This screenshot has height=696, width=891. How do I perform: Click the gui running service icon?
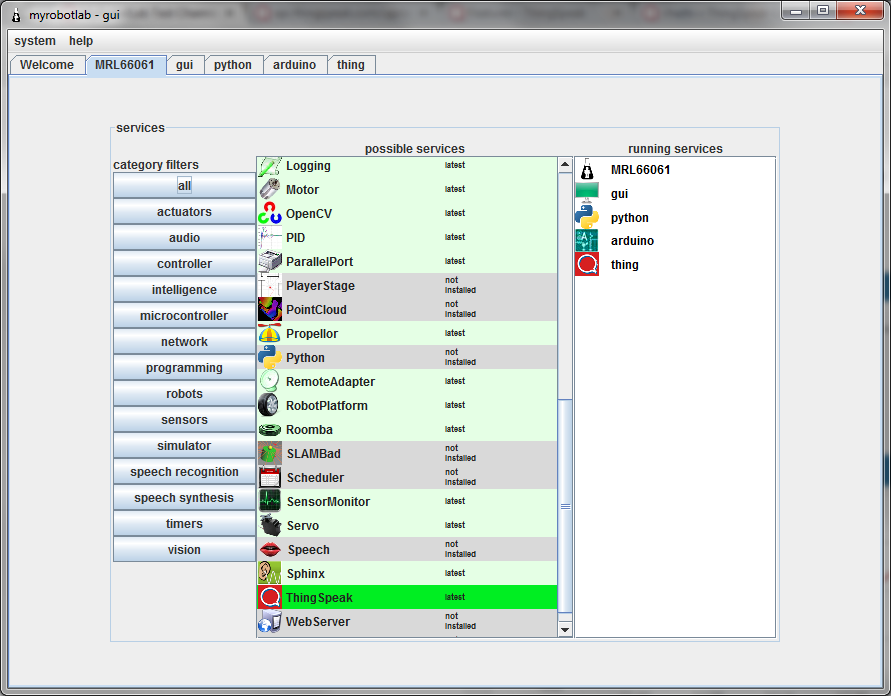tap(587, 193)
